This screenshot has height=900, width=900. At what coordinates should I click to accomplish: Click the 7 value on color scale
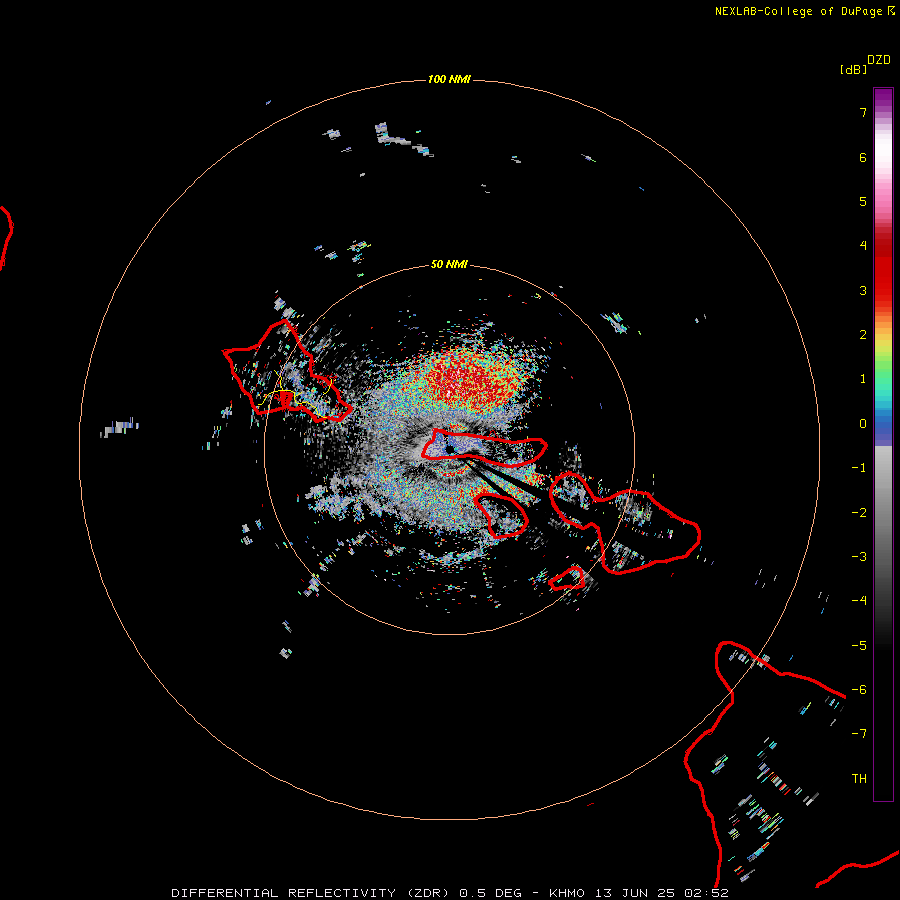click(x=863, y=112)
